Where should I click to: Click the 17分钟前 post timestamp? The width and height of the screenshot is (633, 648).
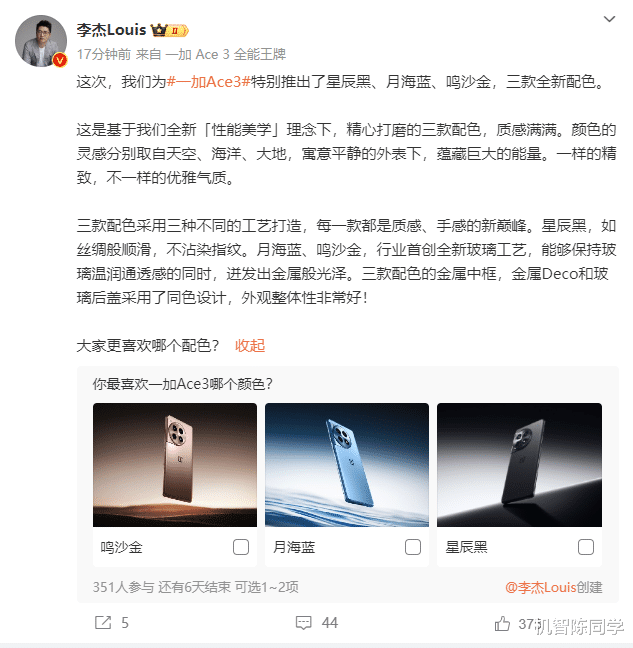coord(104,54)
